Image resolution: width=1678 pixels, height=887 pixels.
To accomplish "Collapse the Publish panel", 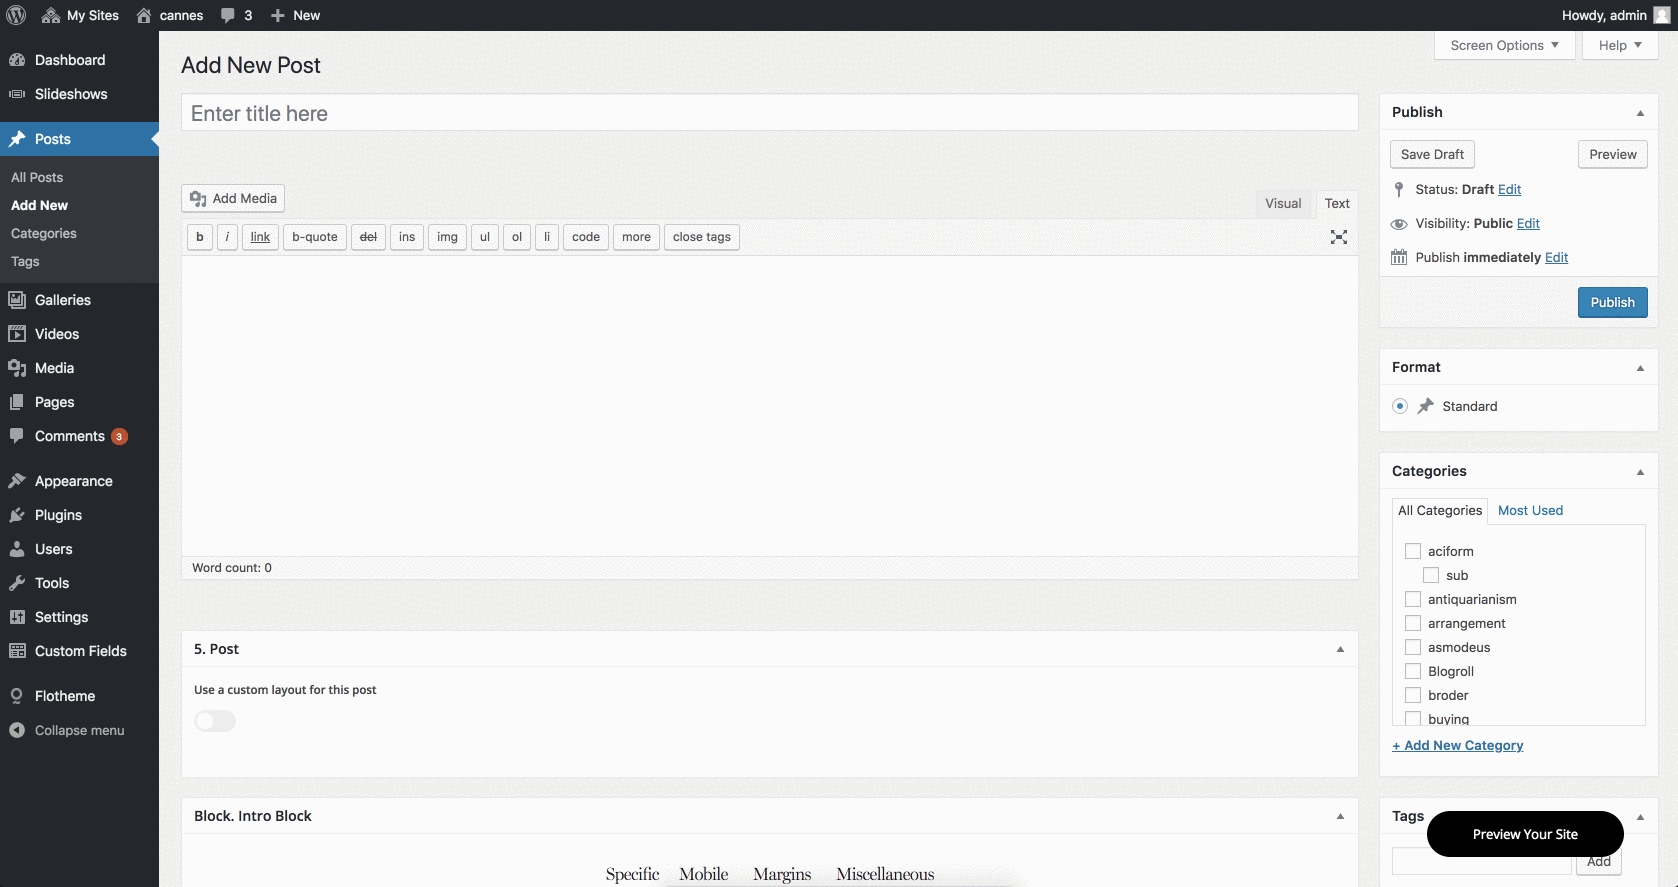I will pos(1640,113).
